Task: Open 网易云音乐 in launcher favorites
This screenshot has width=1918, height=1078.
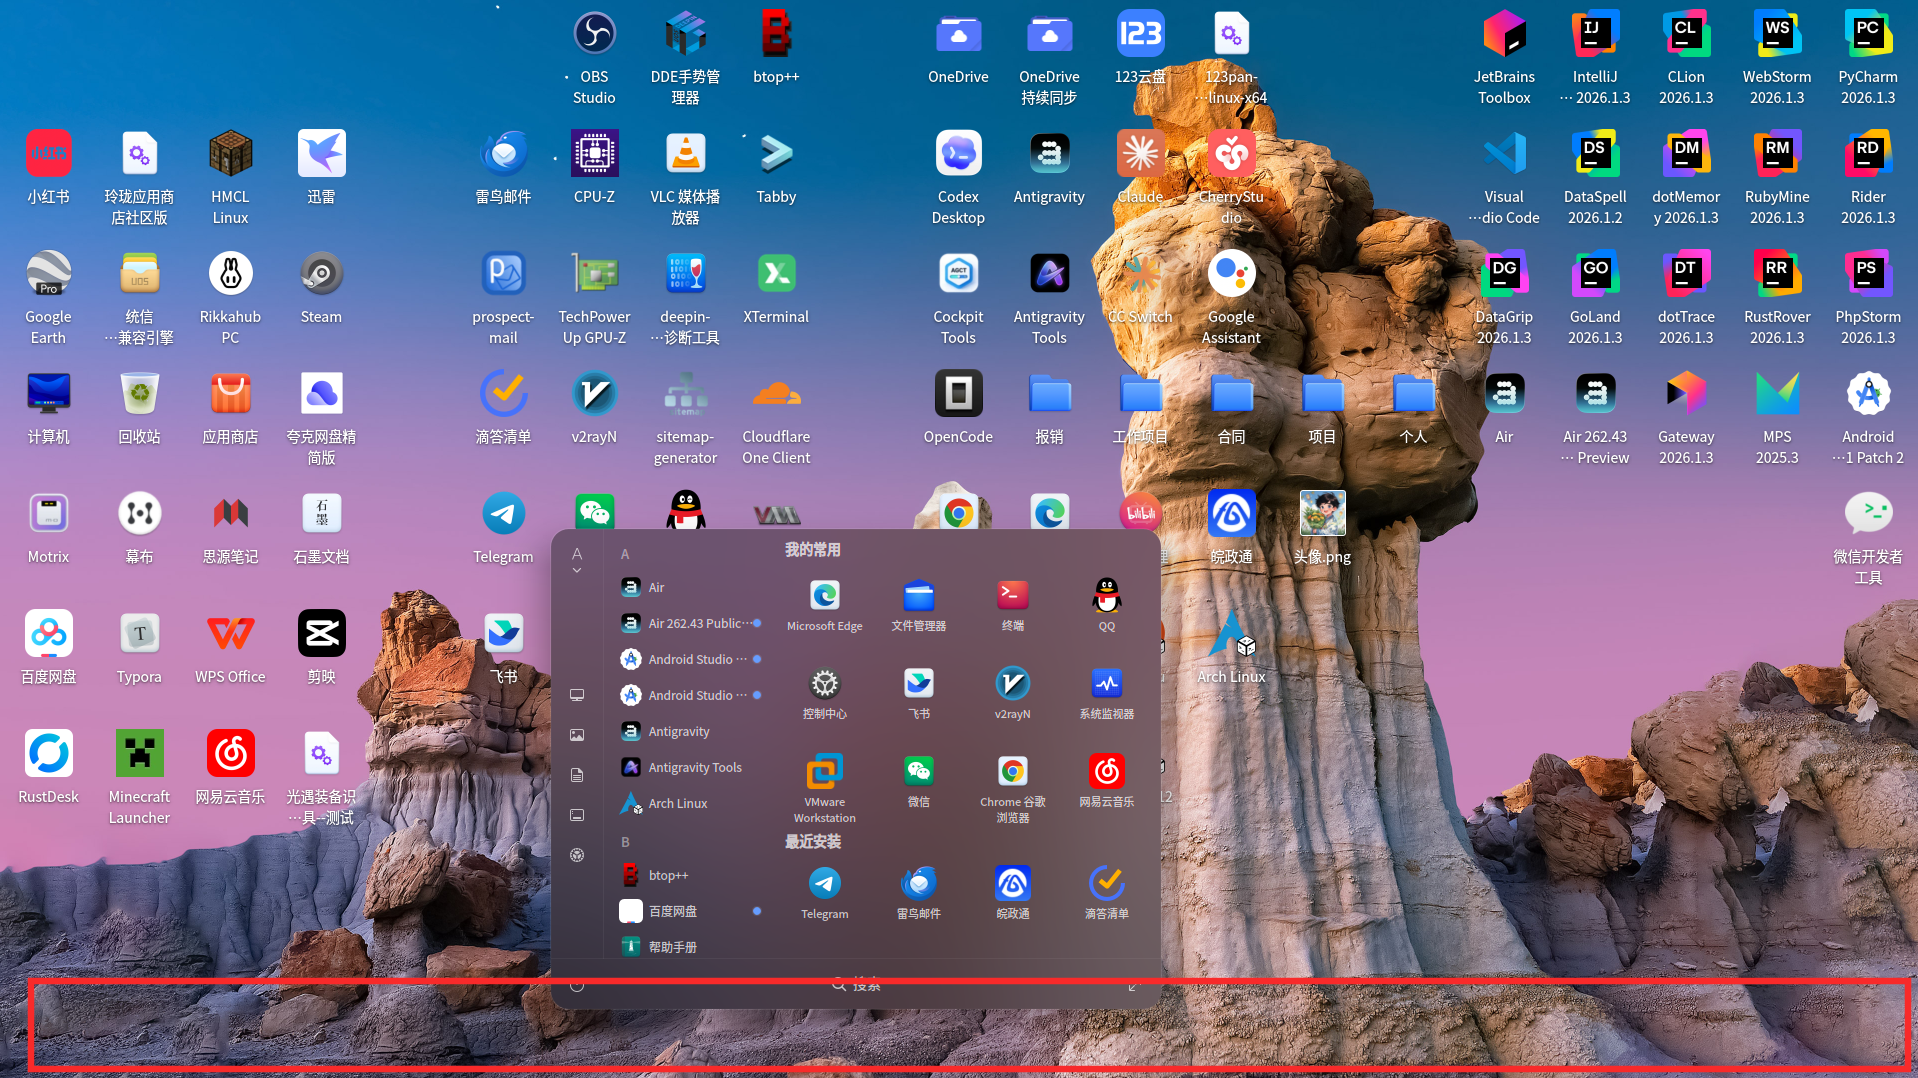Action: click(1106, 780)
